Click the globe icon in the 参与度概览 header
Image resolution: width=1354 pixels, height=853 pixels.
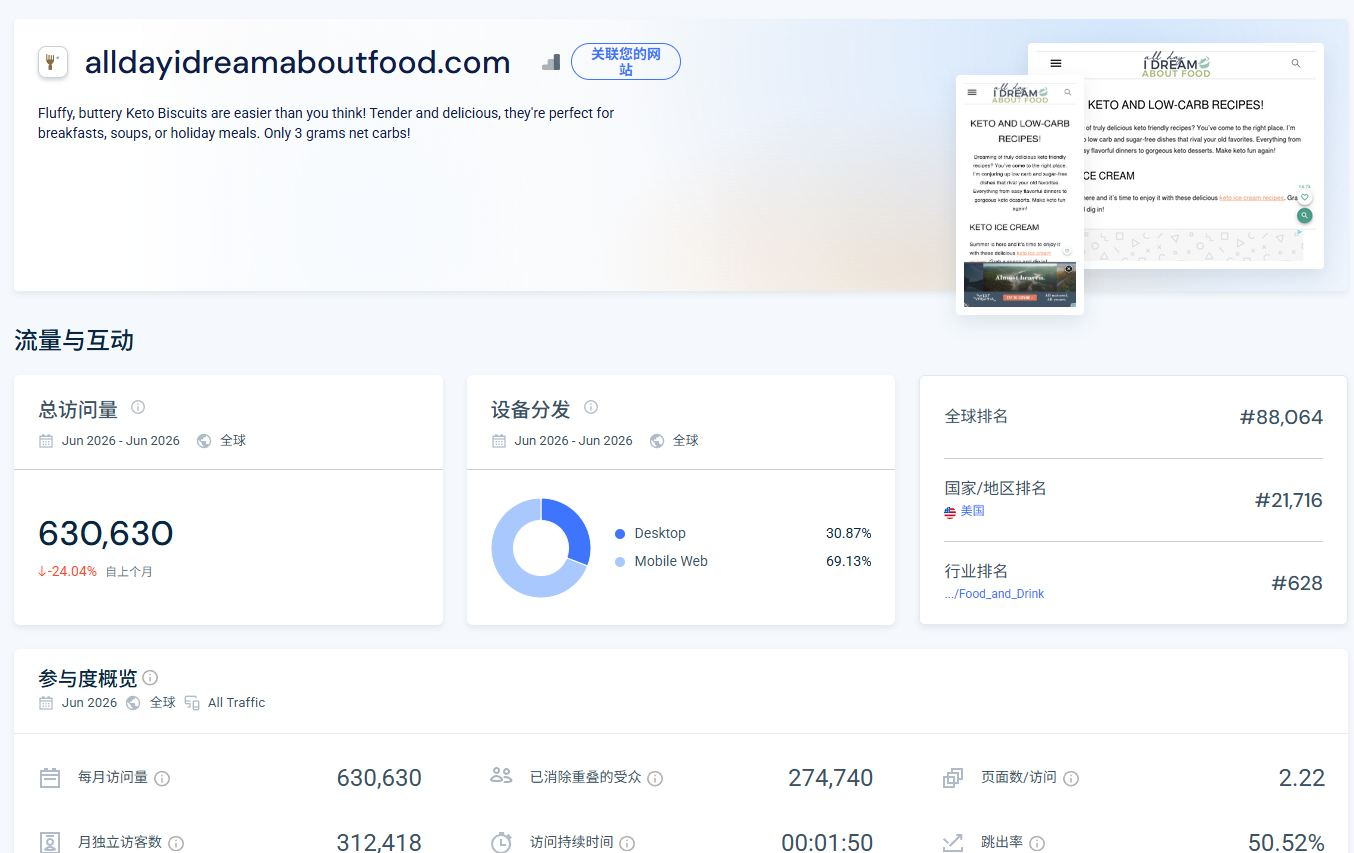tap(134, 703)
